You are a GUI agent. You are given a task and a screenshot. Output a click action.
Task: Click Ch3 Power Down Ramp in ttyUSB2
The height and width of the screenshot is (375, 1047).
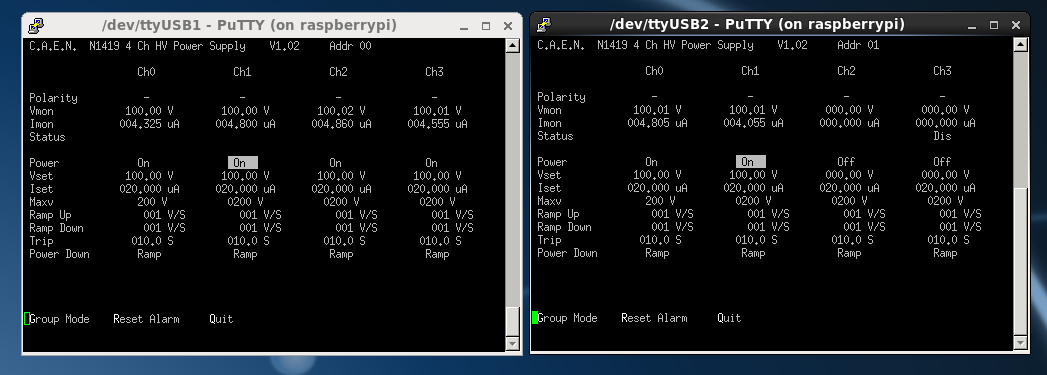946,254
